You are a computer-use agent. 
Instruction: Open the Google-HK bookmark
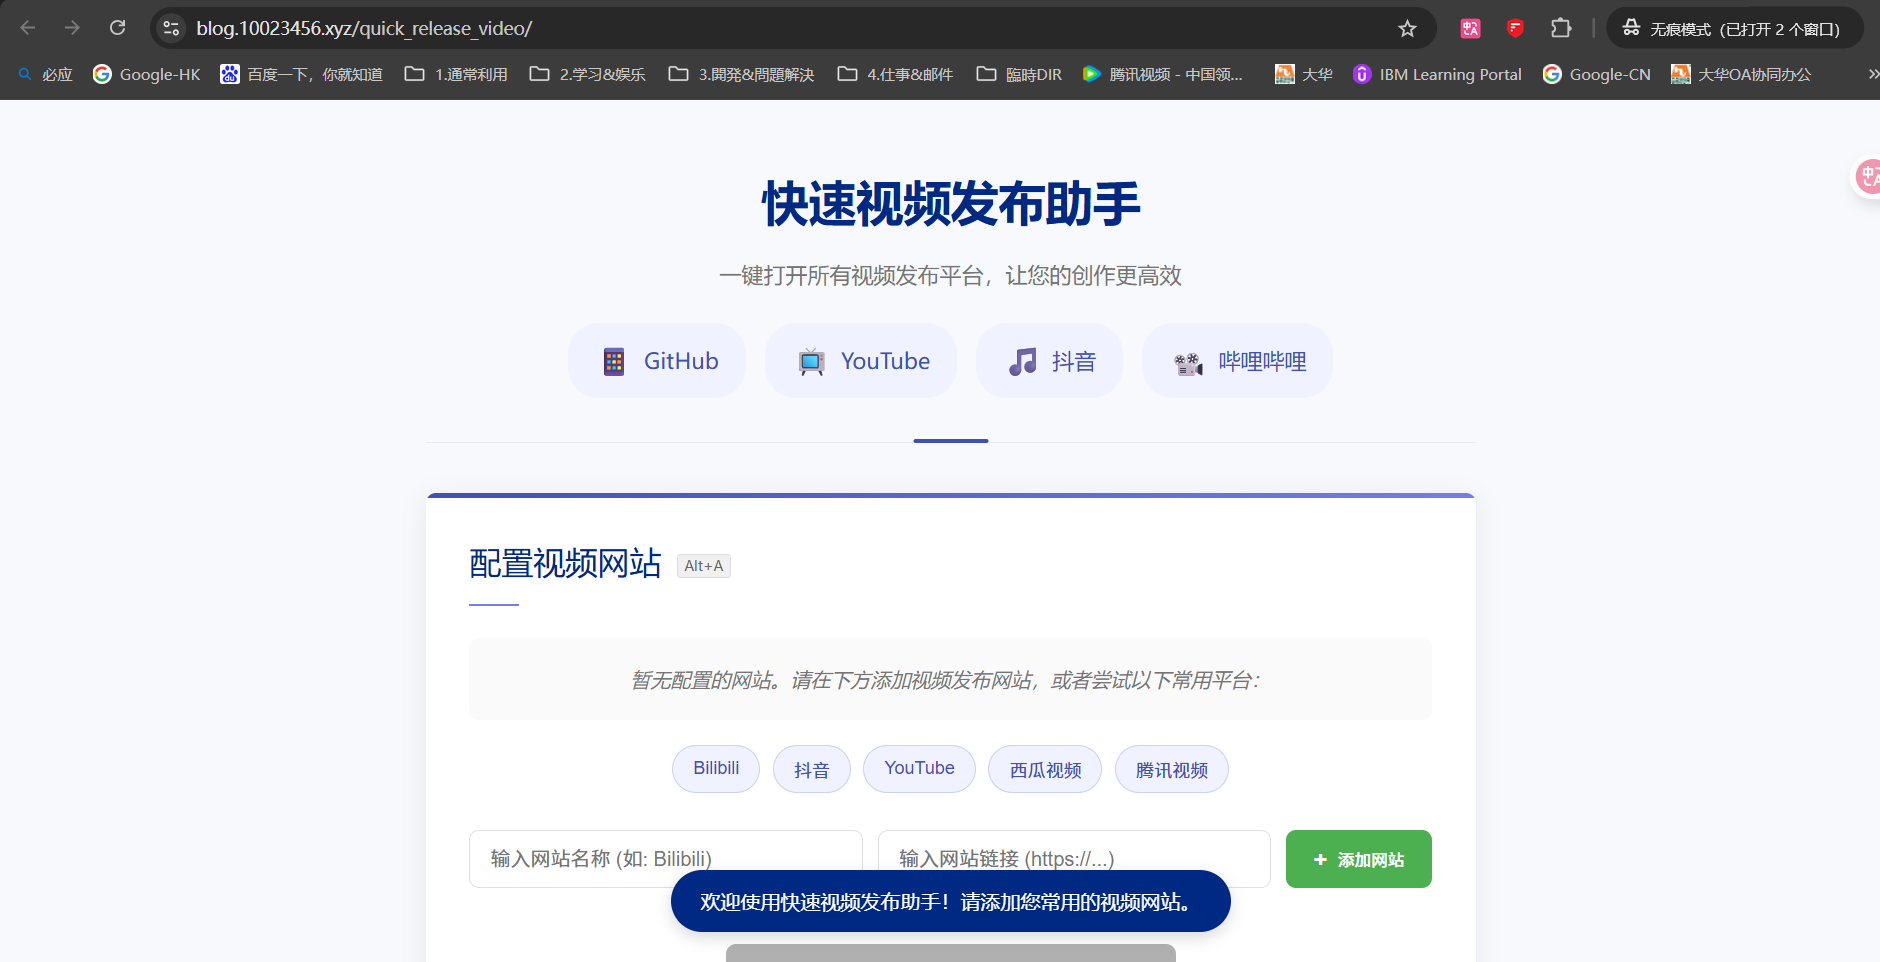(146, 74)
